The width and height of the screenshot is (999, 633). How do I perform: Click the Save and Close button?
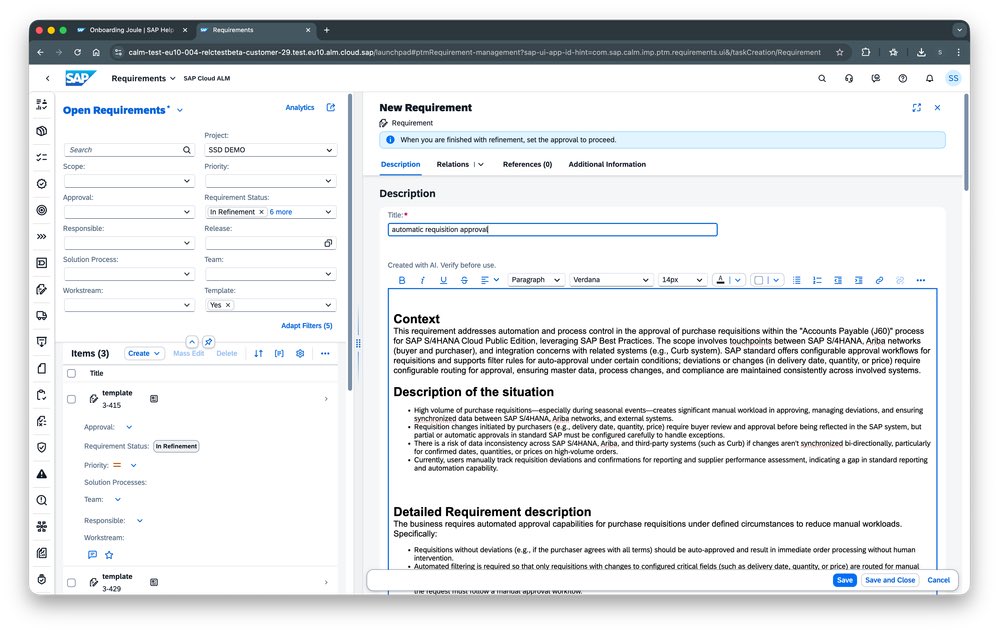(x=889, y=579)
